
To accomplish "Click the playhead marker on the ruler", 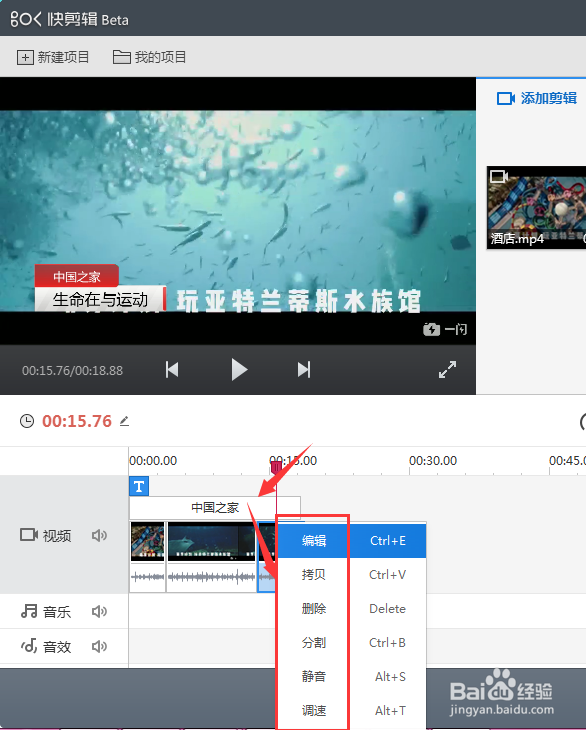I will tap(276, 466).
